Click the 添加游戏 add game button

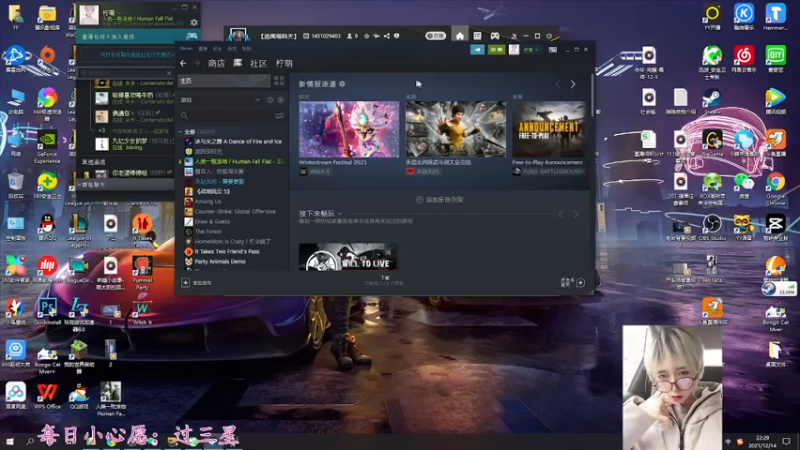(x=197, y=283)
